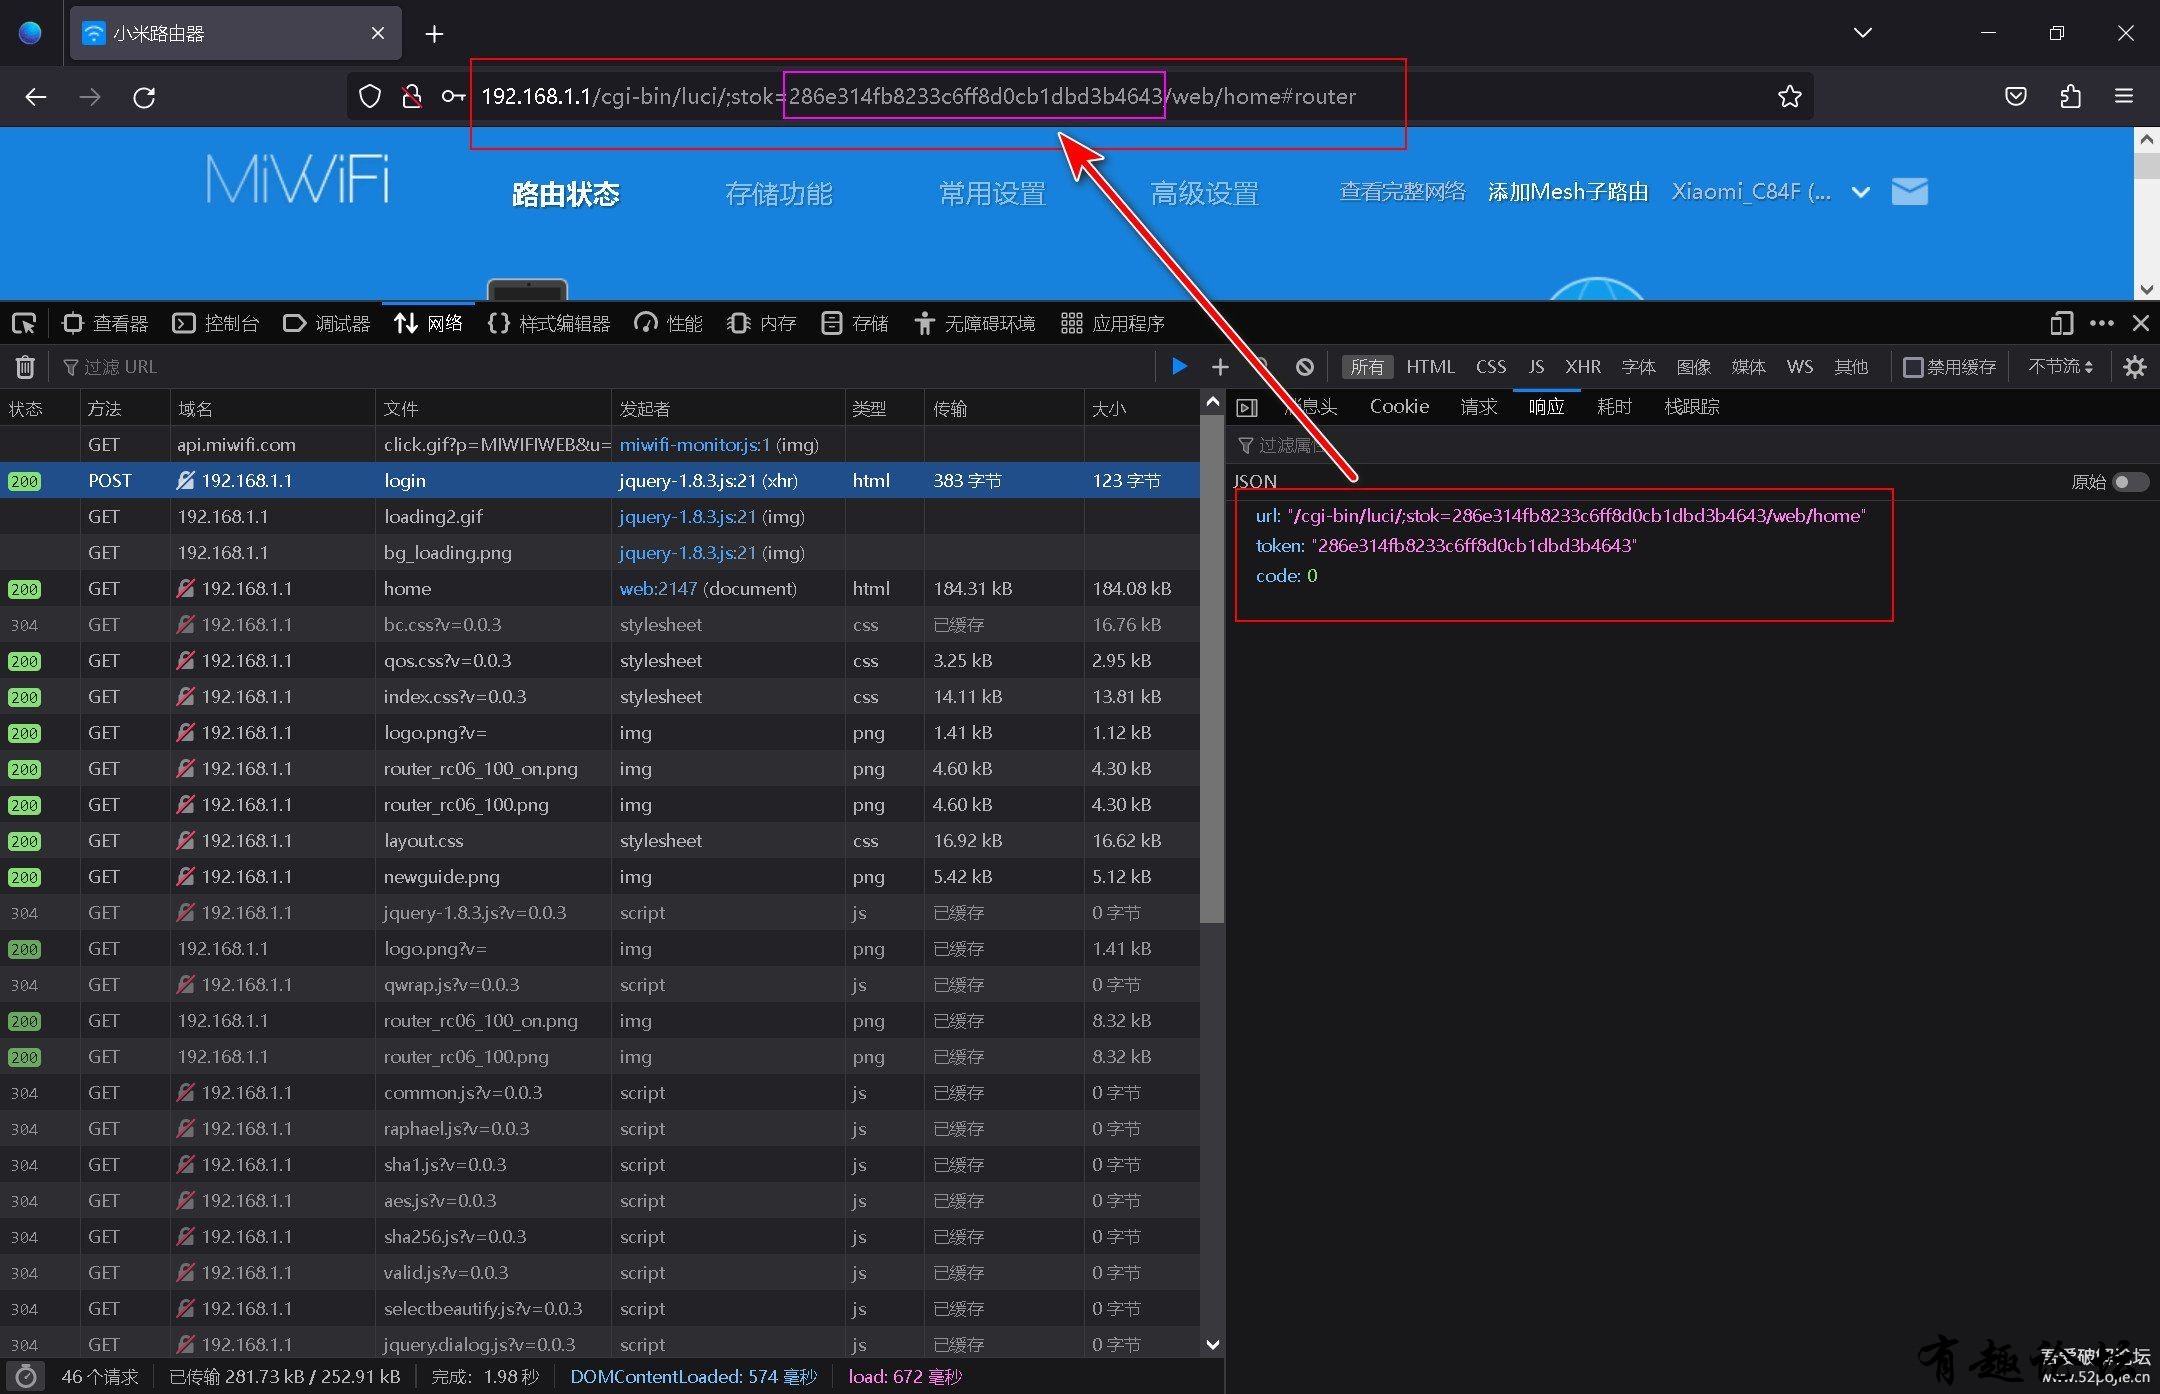Switch to the 查看器 inspector tab
Image resolution: width=2160 pixels, height=1394 pixels.
pyautogui.click(x=105, y=324)
